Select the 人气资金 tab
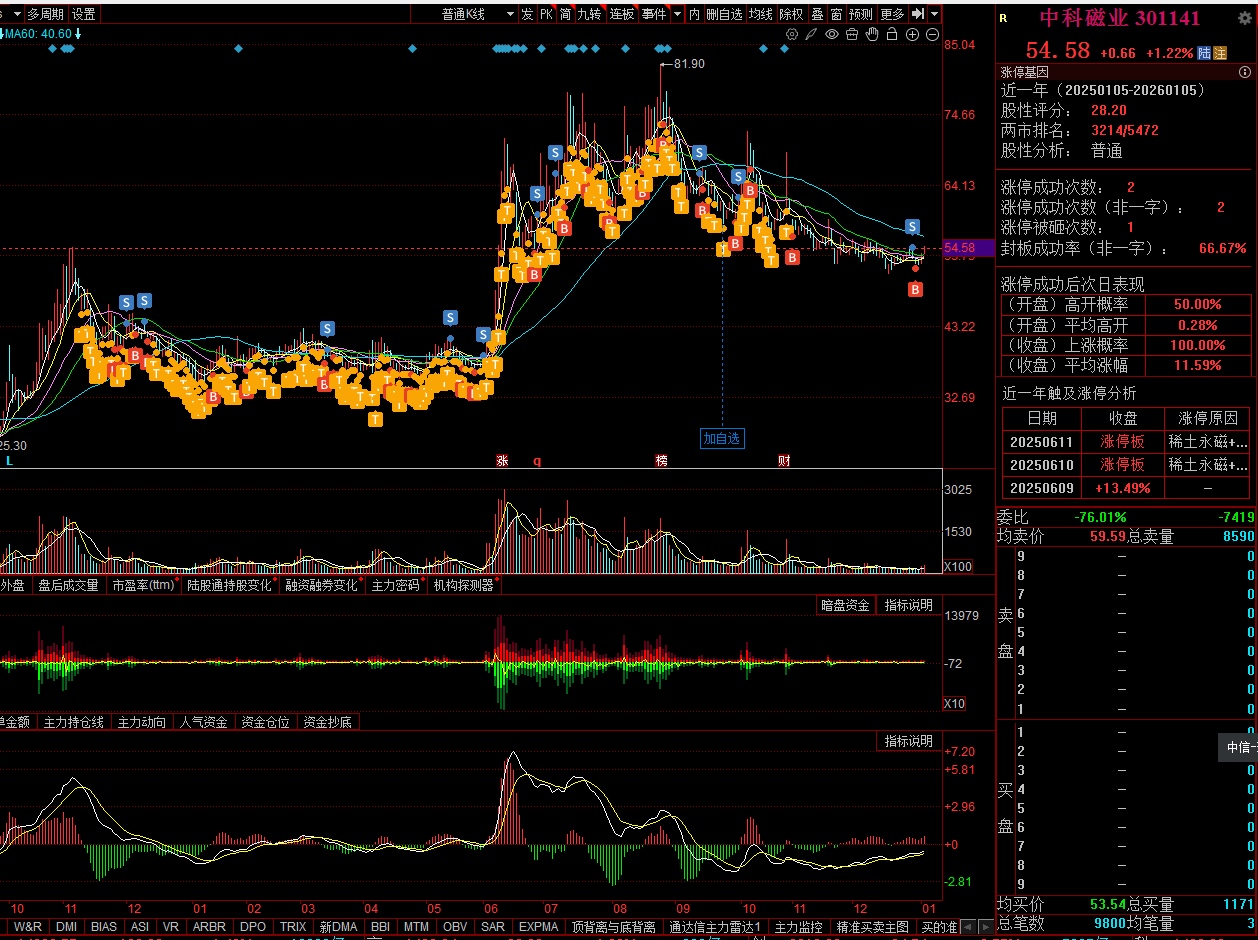Screen dimensions: 1258x940 pyautogui.click(x=204, y=721)
